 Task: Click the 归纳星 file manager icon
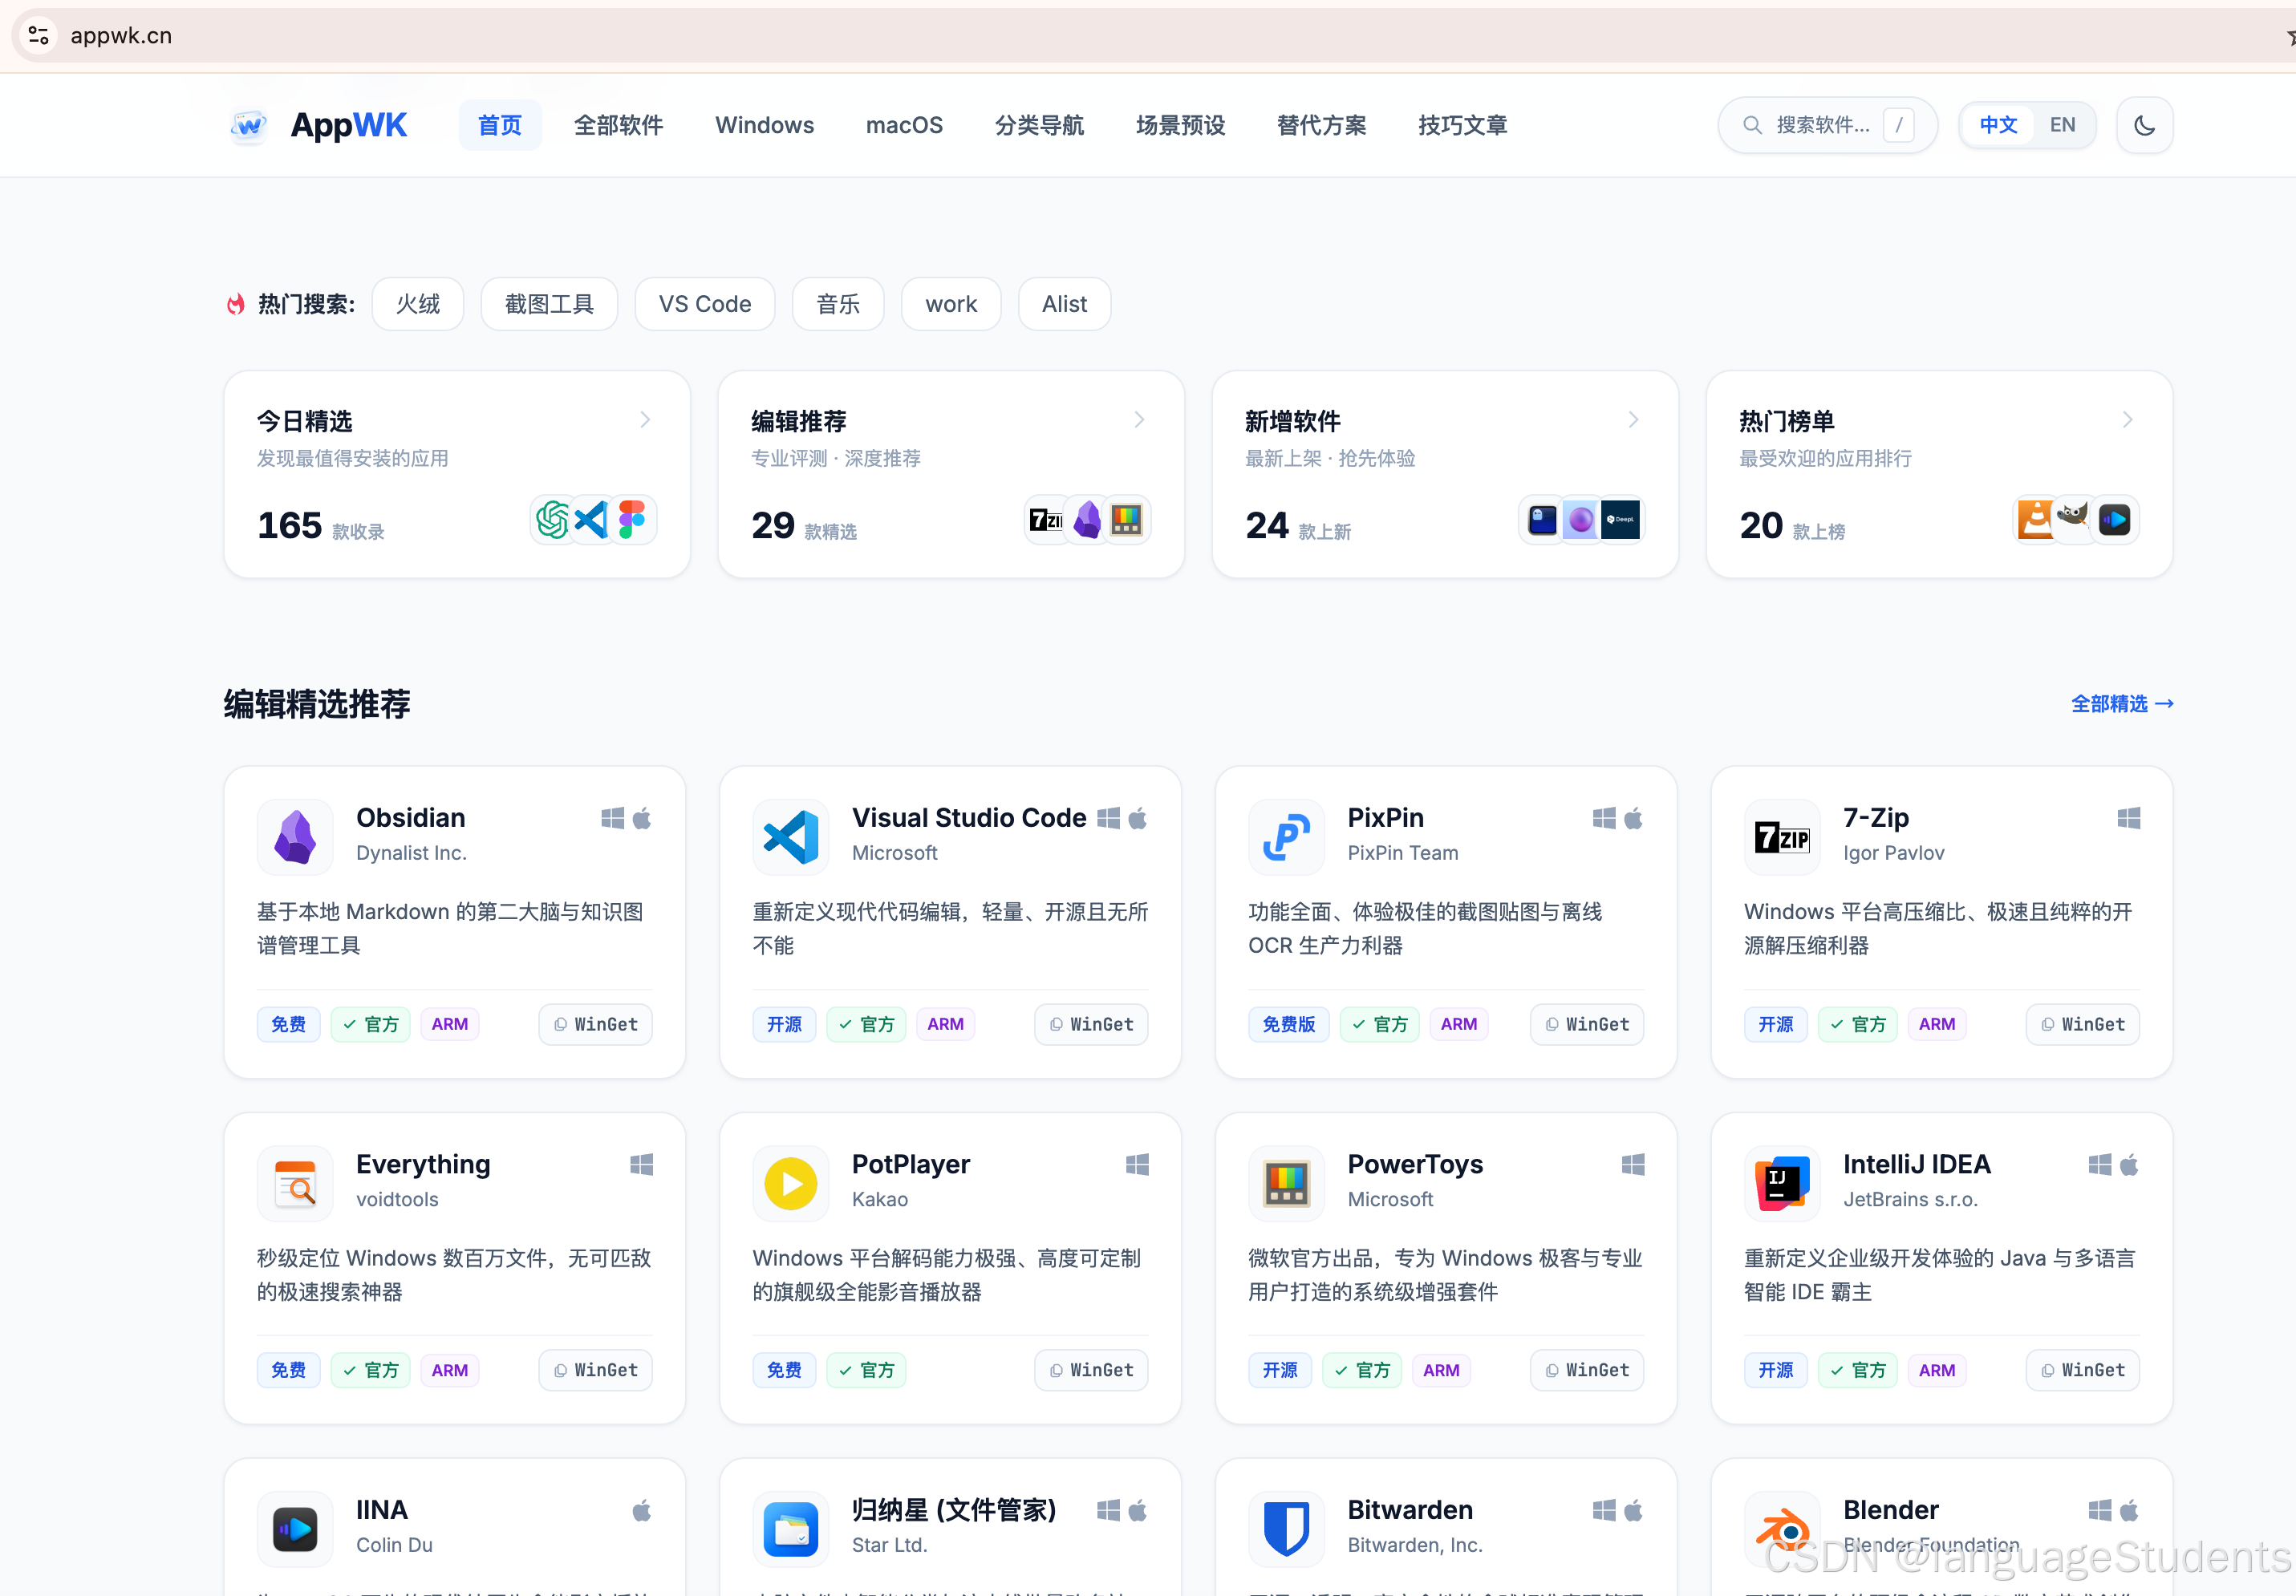point(791,1529)
